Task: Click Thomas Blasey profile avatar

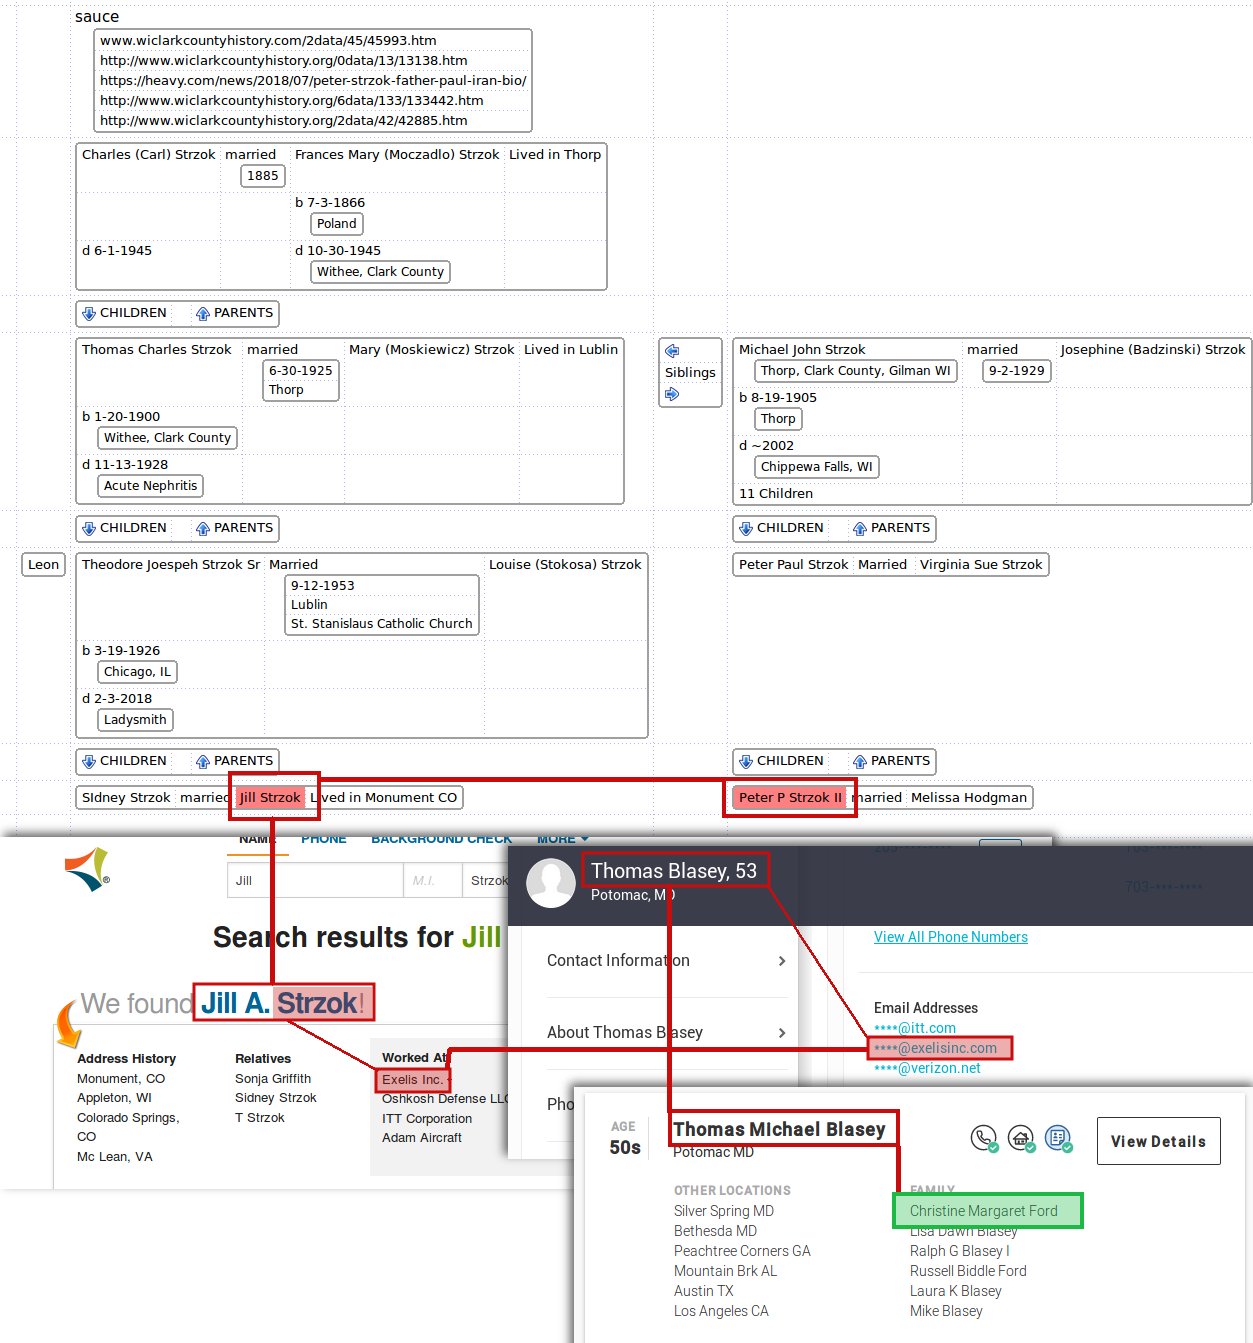Action: point(551,882)
